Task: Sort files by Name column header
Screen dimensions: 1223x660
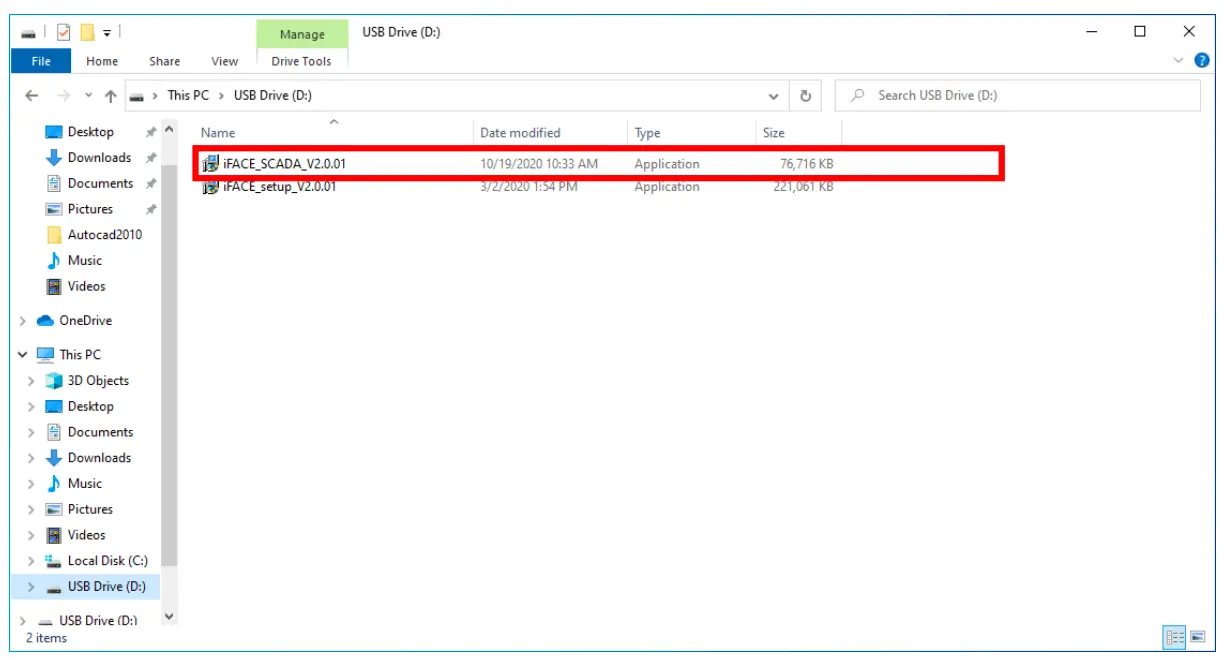Action: (x=333, y=132)
